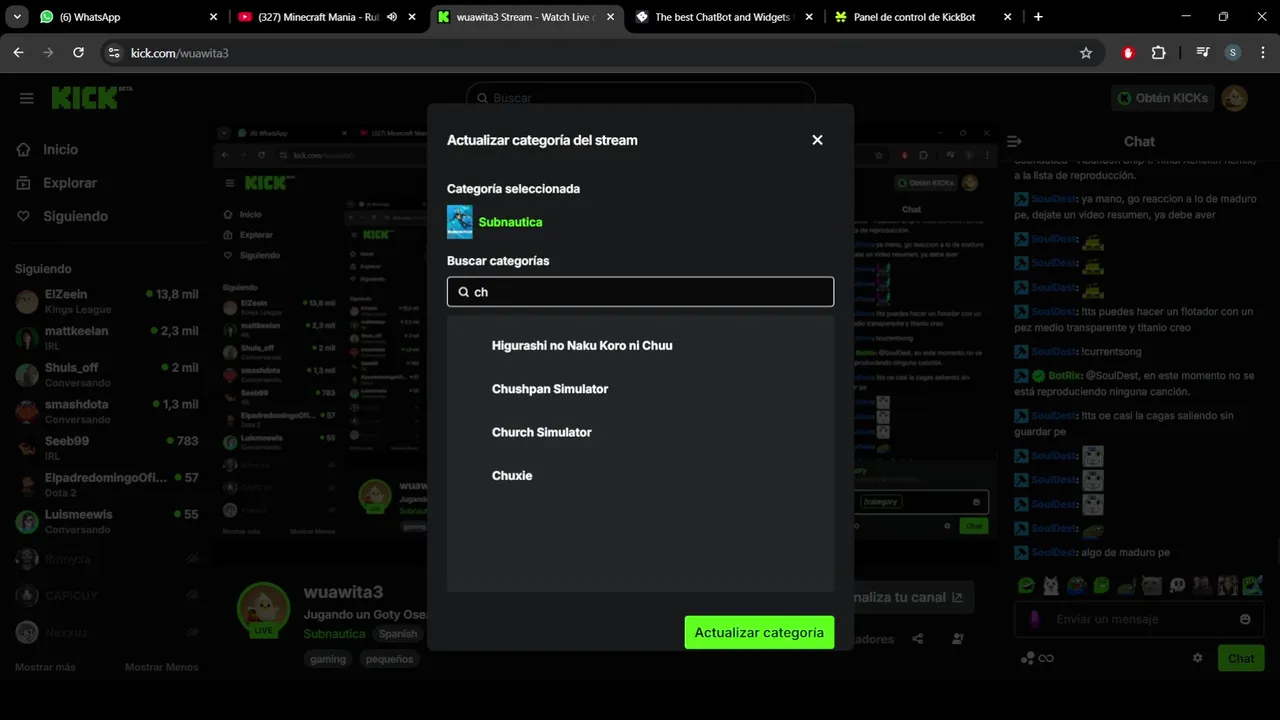Send message with green Chat button
This screenshot has width=1280, height=720.
(1241, 658)
